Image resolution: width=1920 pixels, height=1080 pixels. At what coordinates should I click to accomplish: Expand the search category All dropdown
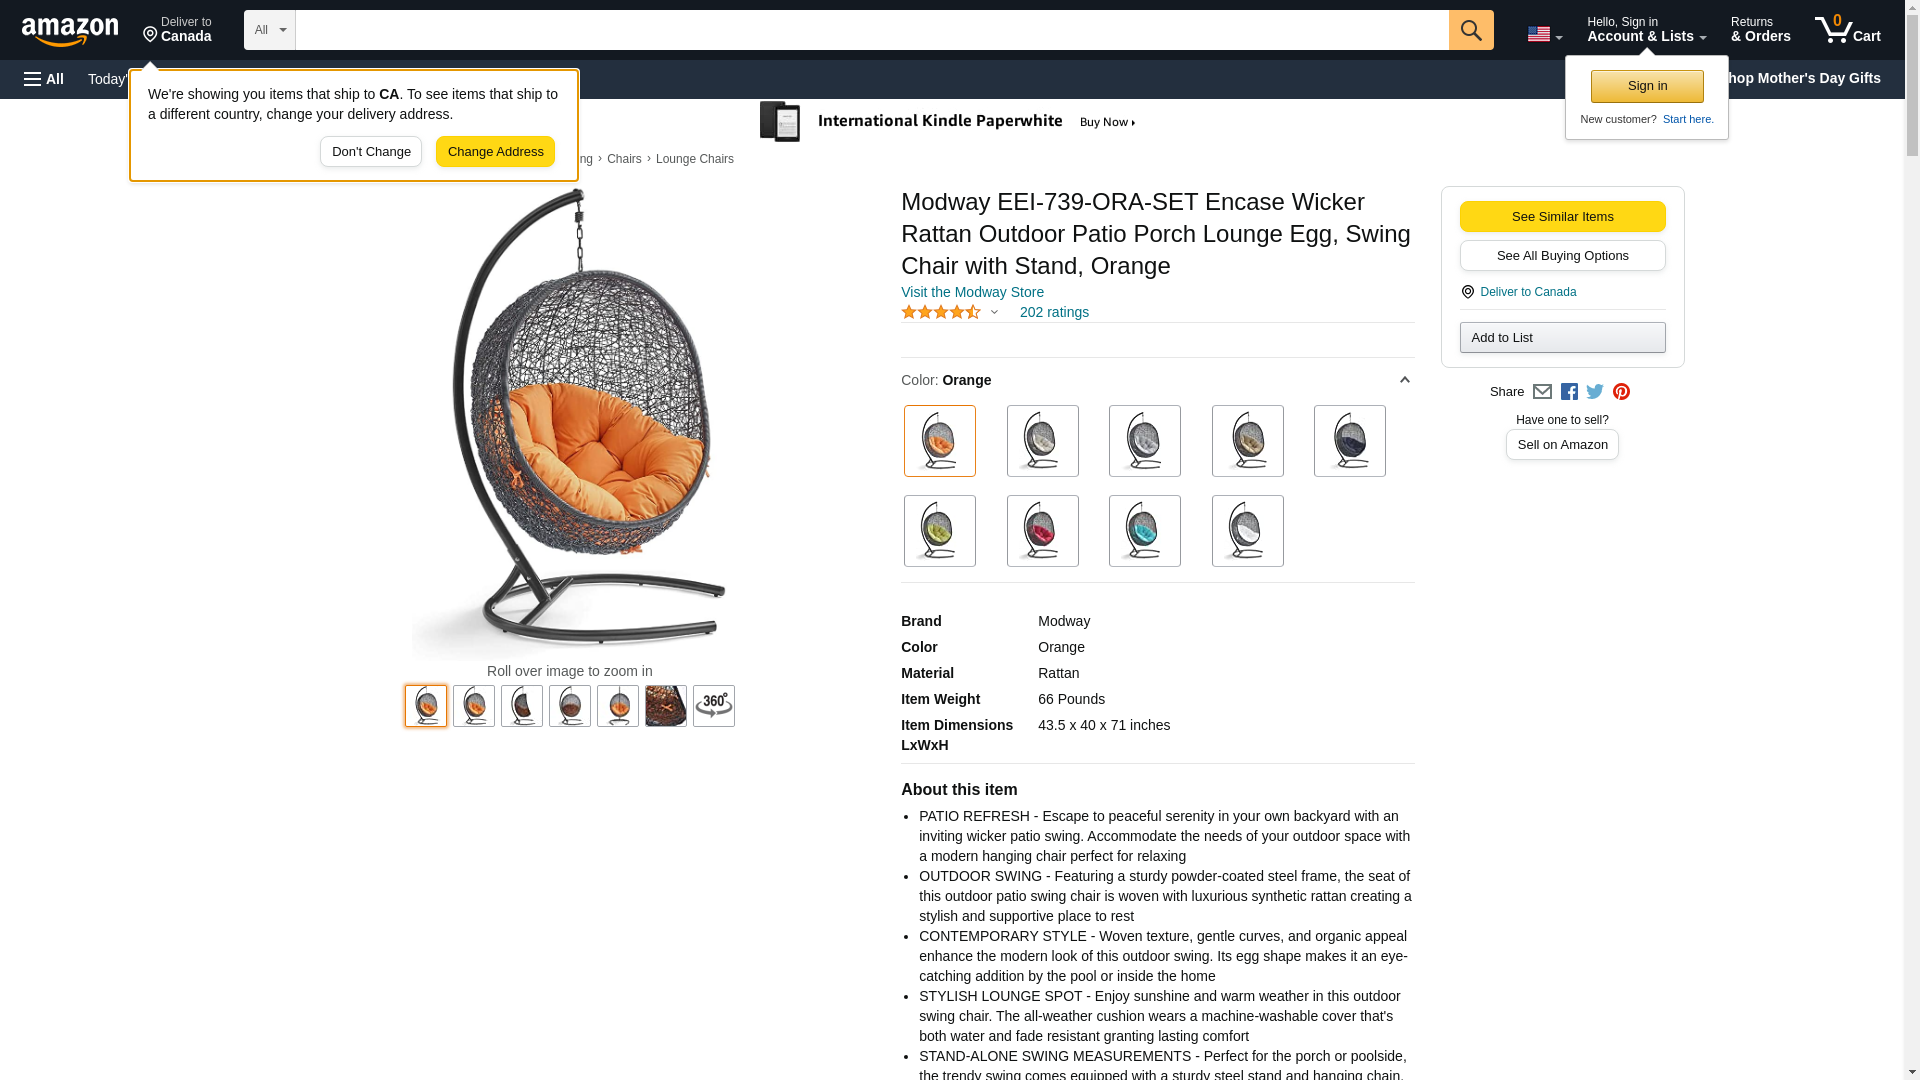click(270, 30)
